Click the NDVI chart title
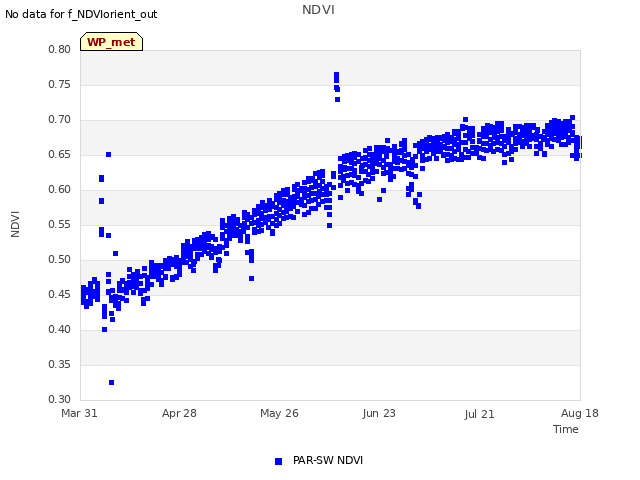This screenshot has height=480, width=640. 318,10
